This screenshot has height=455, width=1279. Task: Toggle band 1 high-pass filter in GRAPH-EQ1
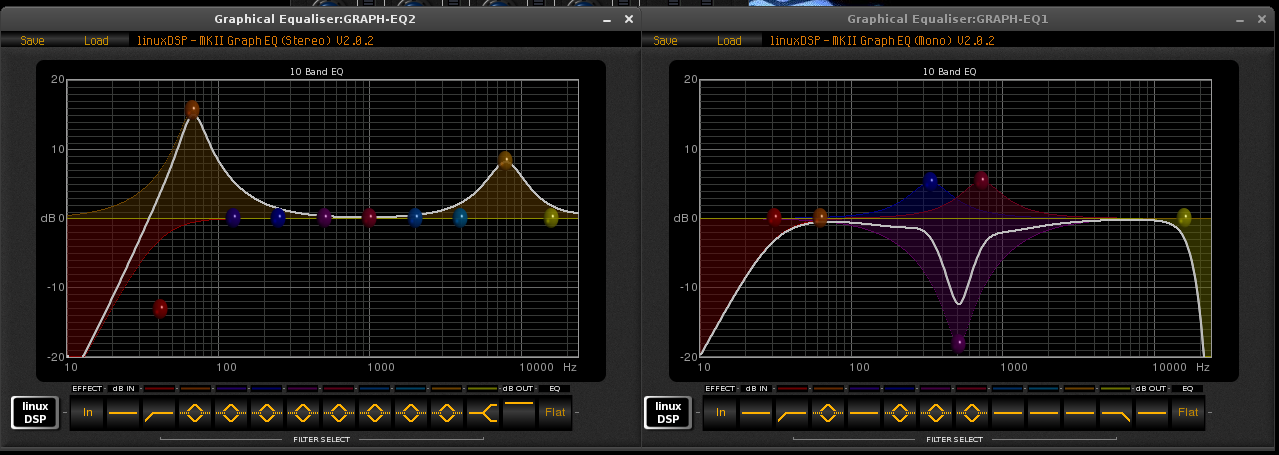(x=793, y=412)
